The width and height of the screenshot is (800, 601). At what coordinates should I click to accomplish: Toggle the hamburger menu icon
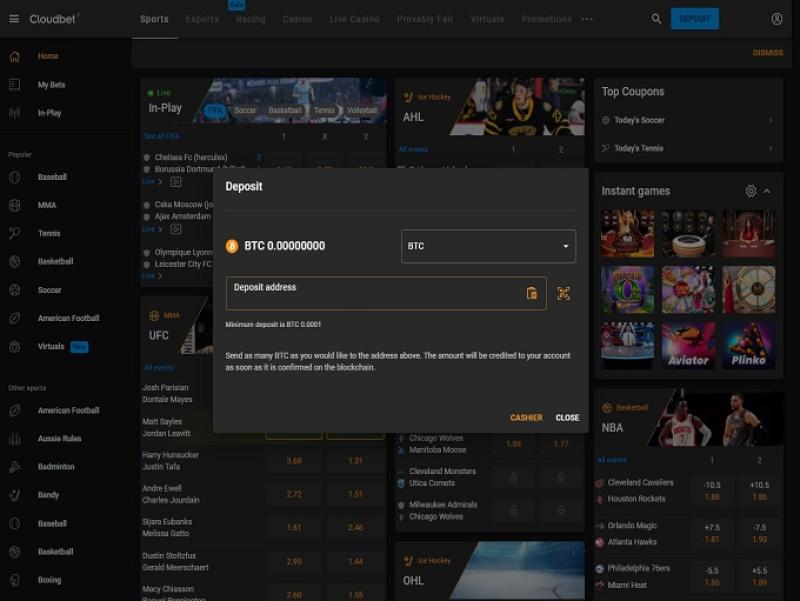pos(14,19)
